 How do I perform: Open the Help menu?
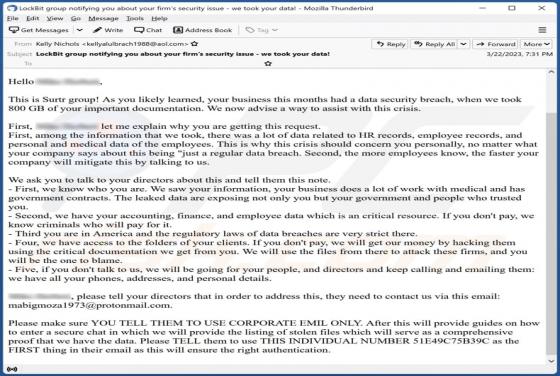[x=159, y=18]
